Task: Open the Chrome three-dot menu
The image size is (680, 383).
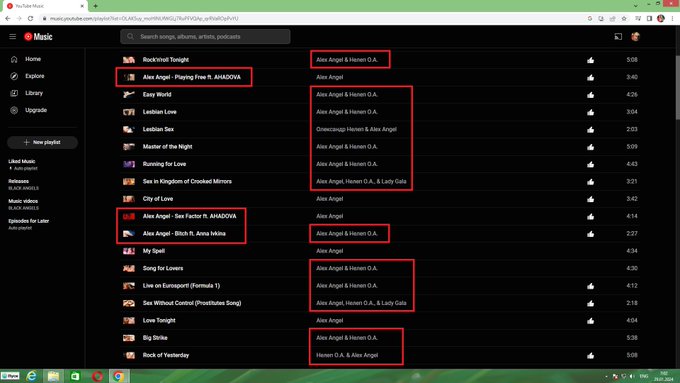Action: [673, 18]
